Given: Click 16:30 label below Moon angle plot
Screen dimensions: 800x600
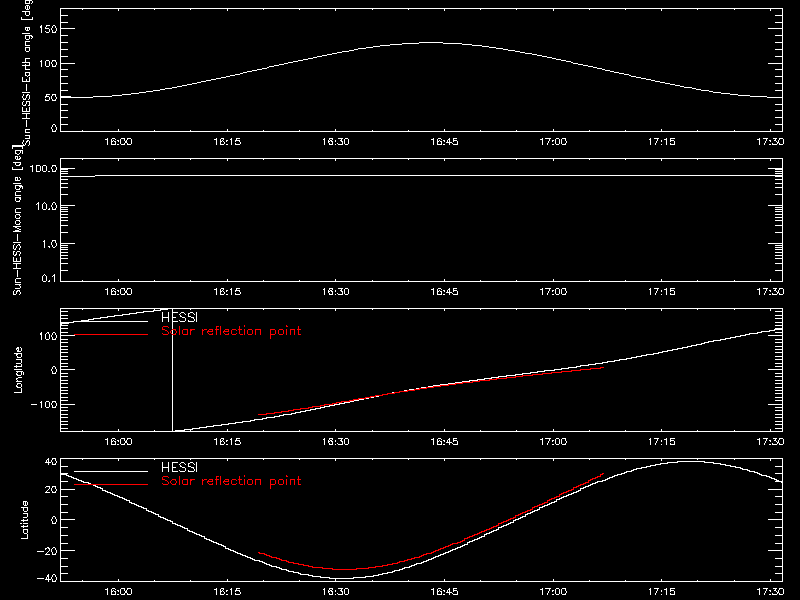Looking at the screenshot, I should [336, 292].
